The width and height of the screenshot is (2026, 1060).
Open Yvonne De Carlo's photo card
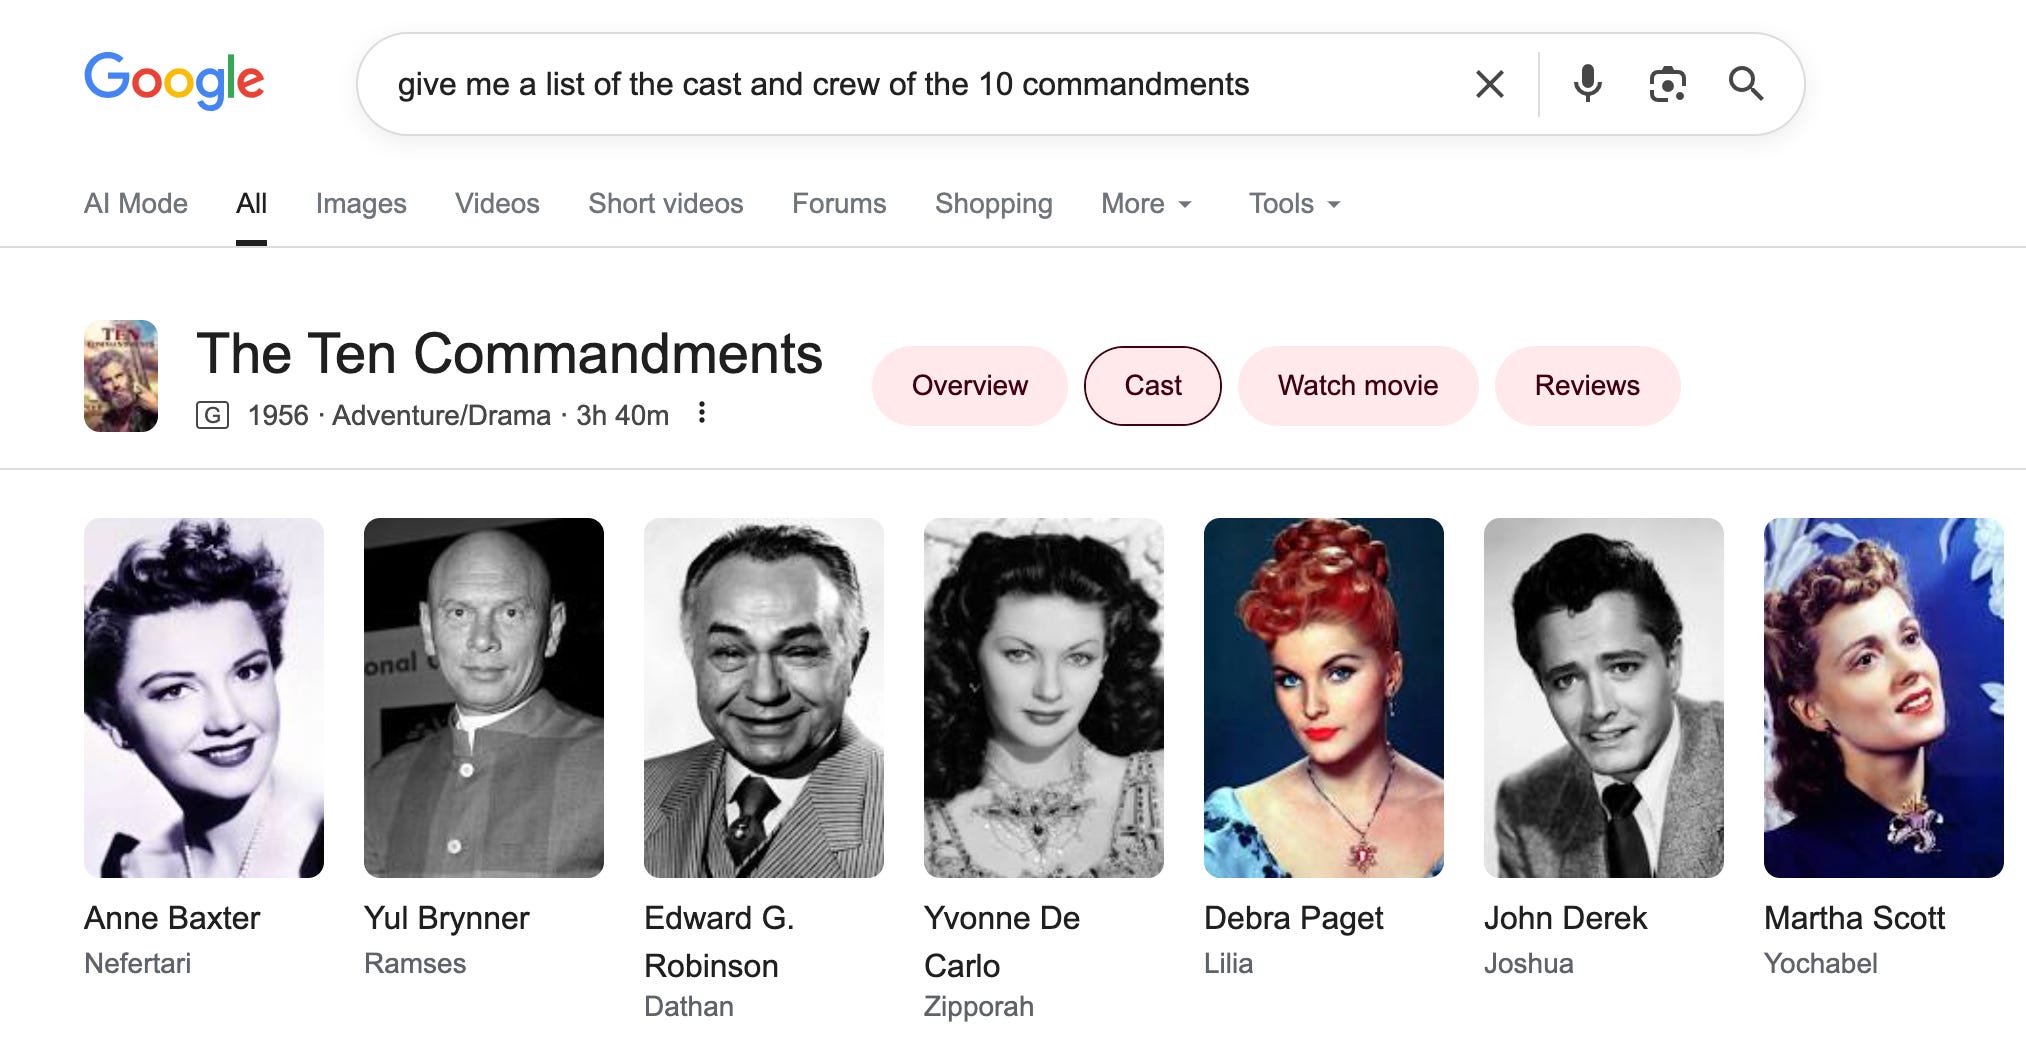[x=1044, y=698]
